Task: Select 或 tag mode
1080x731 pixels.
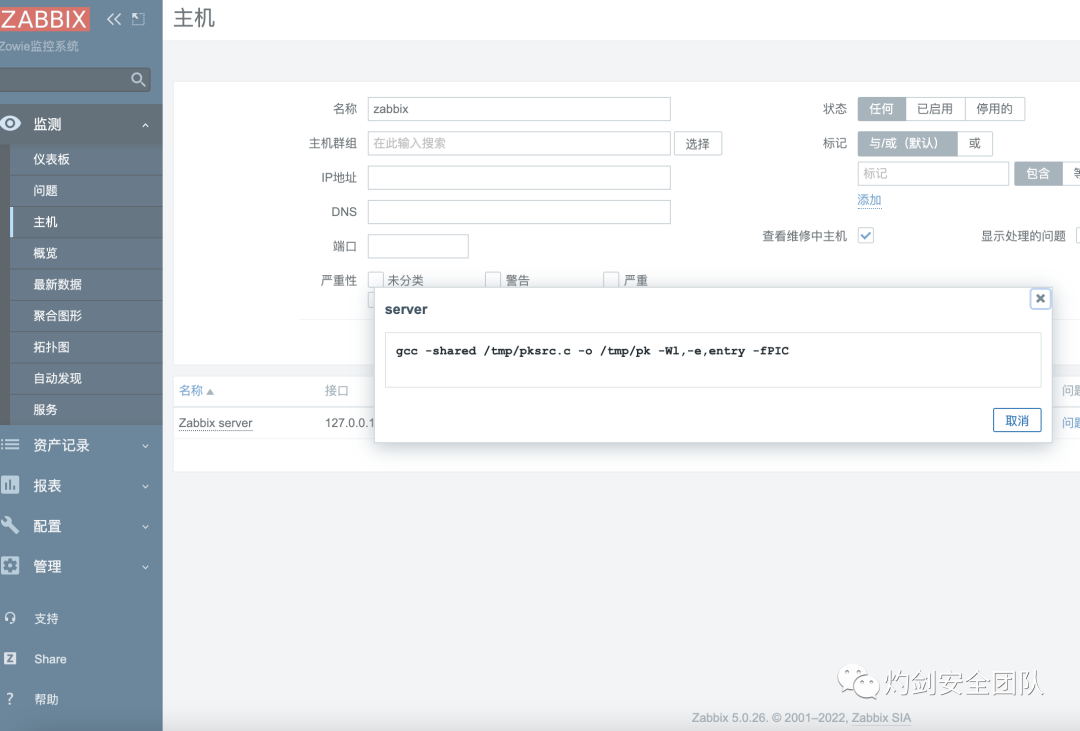Action: pyautogui.click(x=975, y=143)
